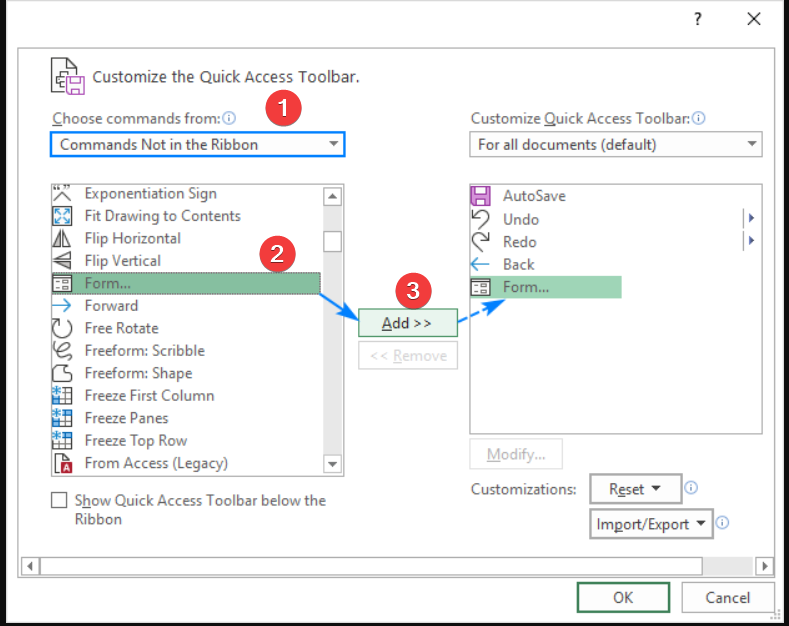The width and height of the screenshot is (789, 626).
Task: Click the commands list scrollbar thumb
Action: 332,241
